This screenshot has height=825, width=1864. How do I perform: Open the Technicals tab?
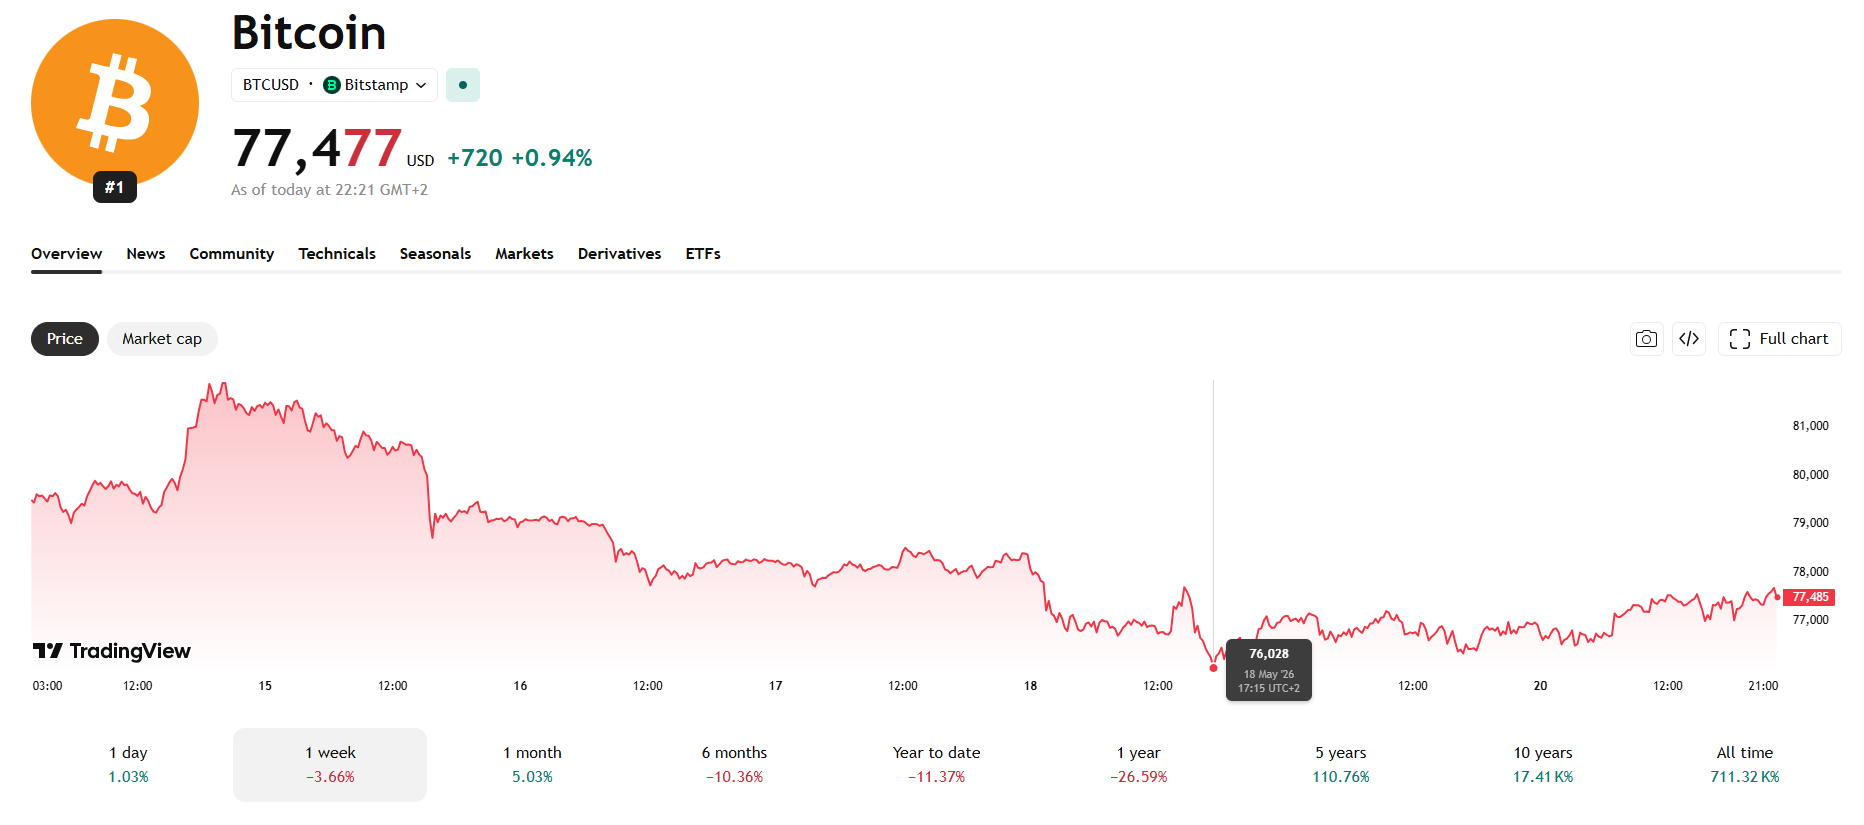(337, 254)
